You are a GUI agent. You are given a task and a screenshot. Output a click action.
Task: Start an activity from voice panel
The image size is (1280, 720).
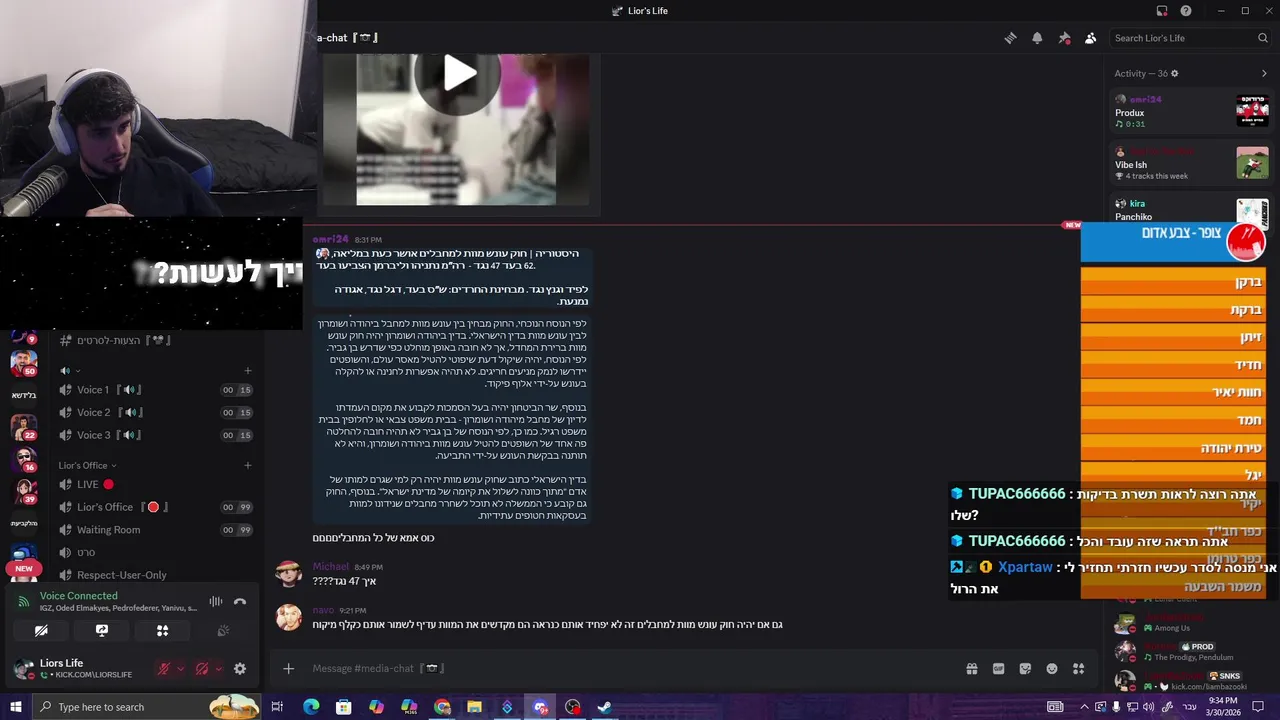tap(162, 630)
